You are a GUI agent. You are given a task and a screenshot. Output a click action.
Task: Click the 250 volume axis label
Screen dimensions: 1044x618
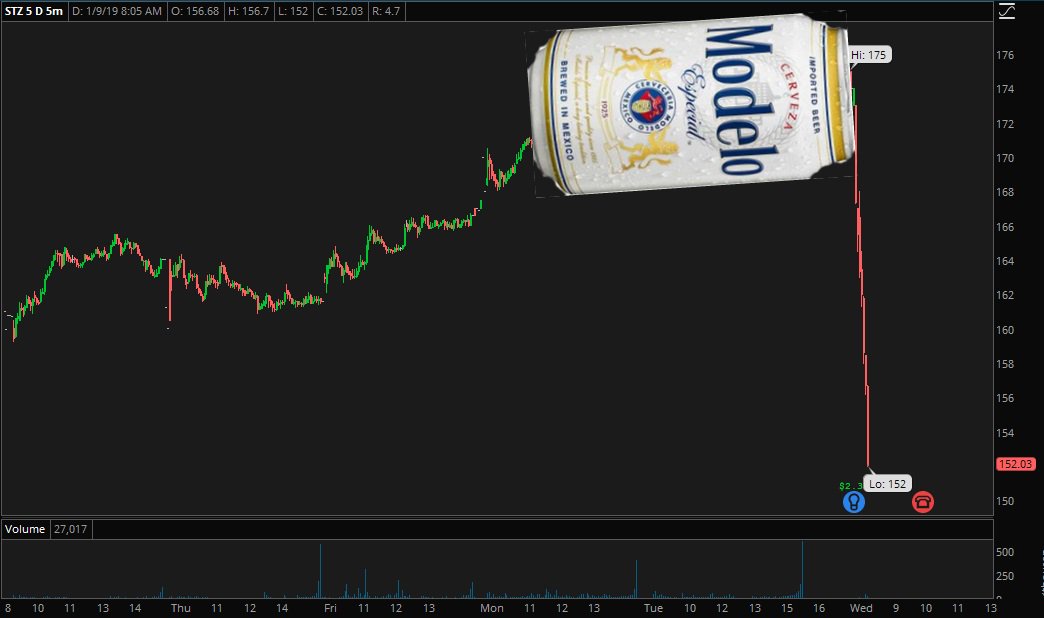point(1005,576)
